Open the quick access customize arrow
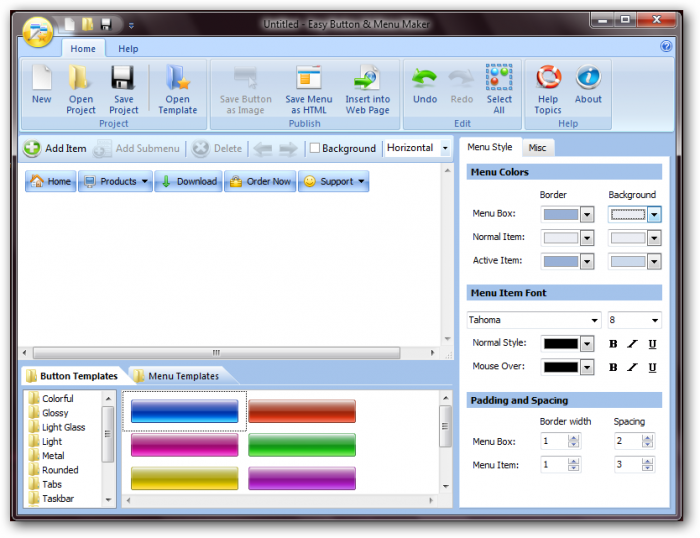The width and height of the screenshot is (700, 538). [131, 25]
